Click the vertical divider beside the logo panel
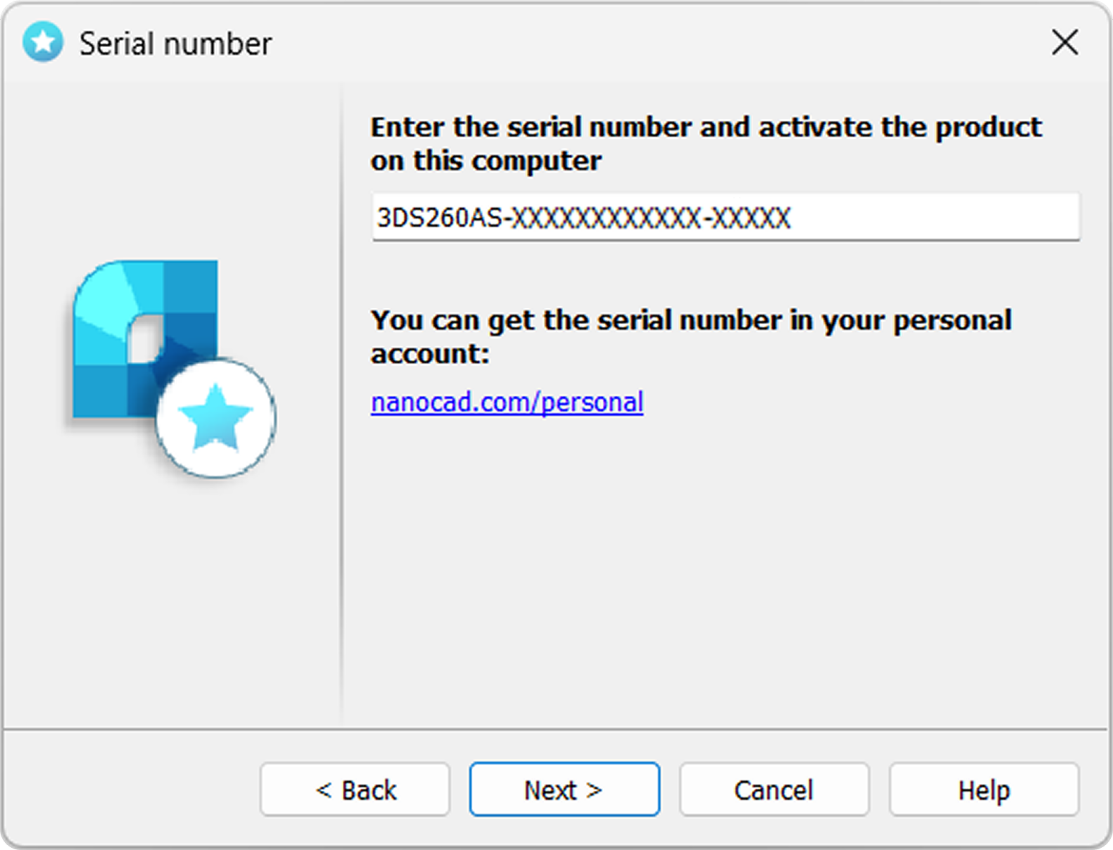This screenshot has width=1113, height=850. pos(341,405)
